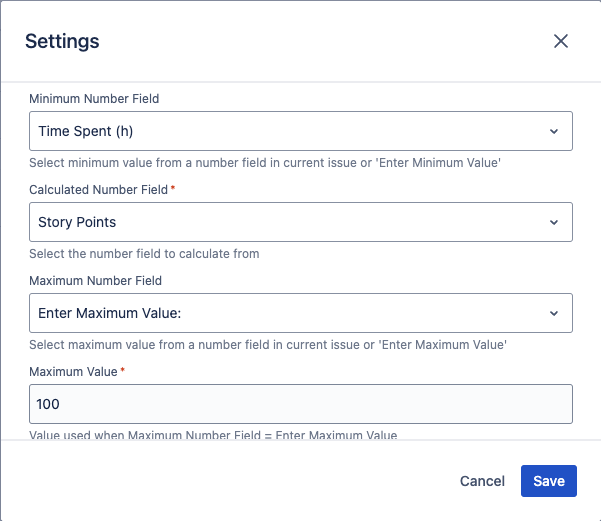Image resolution: width=601 pixels, height=521 pixels.
Task: Click chevron arrow on Enter Maximum Value dropdown
Action: click(554, 313)
